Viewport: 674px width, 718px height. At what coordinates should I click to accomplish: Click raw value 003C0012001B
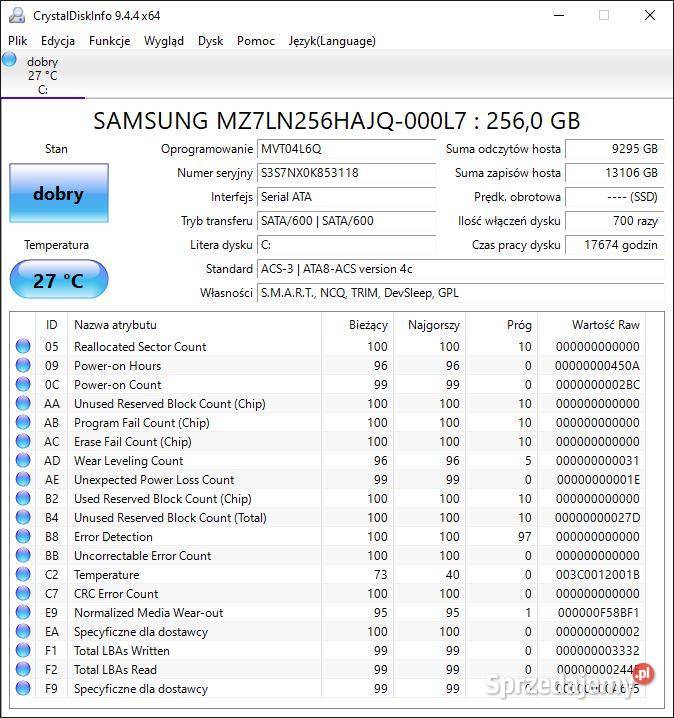597,575
